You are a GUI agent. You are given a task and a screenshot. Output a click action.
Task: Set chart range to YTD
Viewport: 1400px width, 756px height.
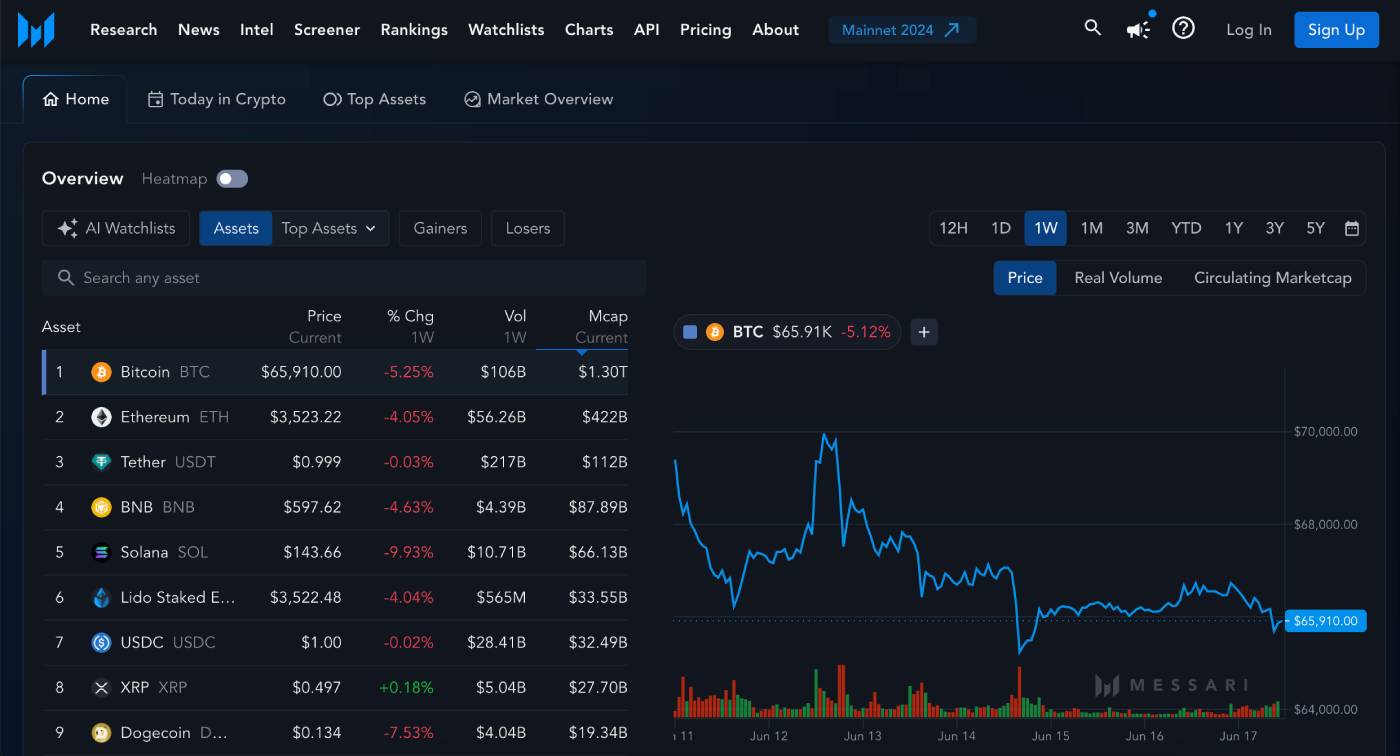[1186, 228]
